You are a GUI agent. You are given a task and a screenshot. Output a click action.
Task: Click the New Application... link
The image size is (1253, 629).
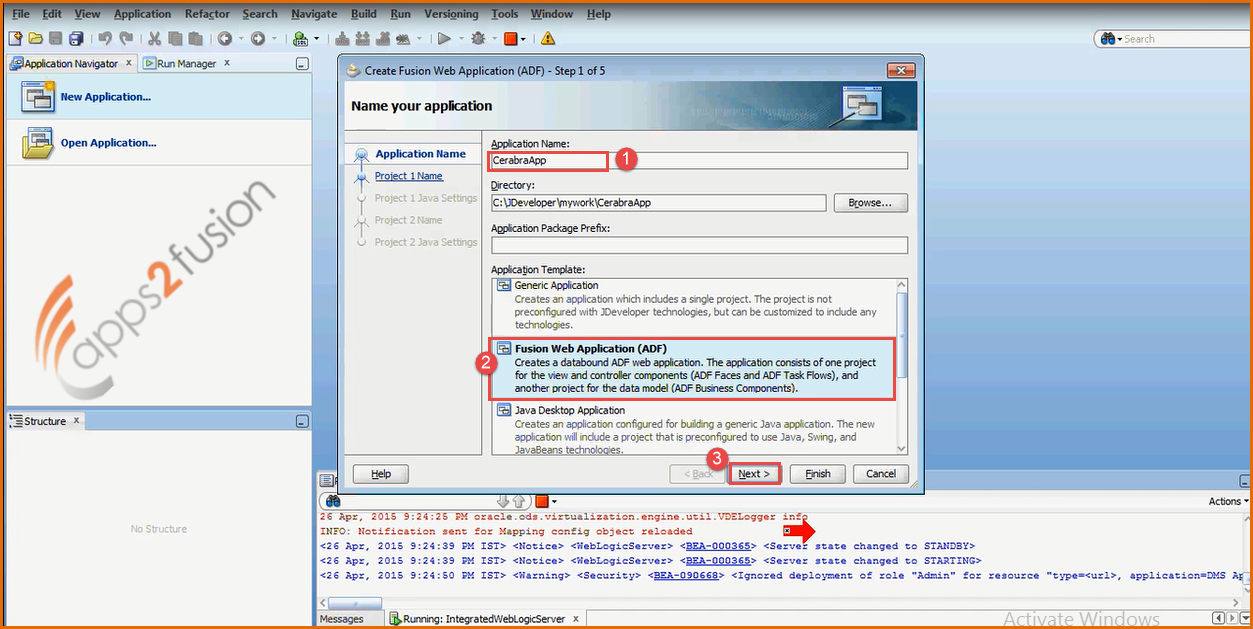coord(106,97)
